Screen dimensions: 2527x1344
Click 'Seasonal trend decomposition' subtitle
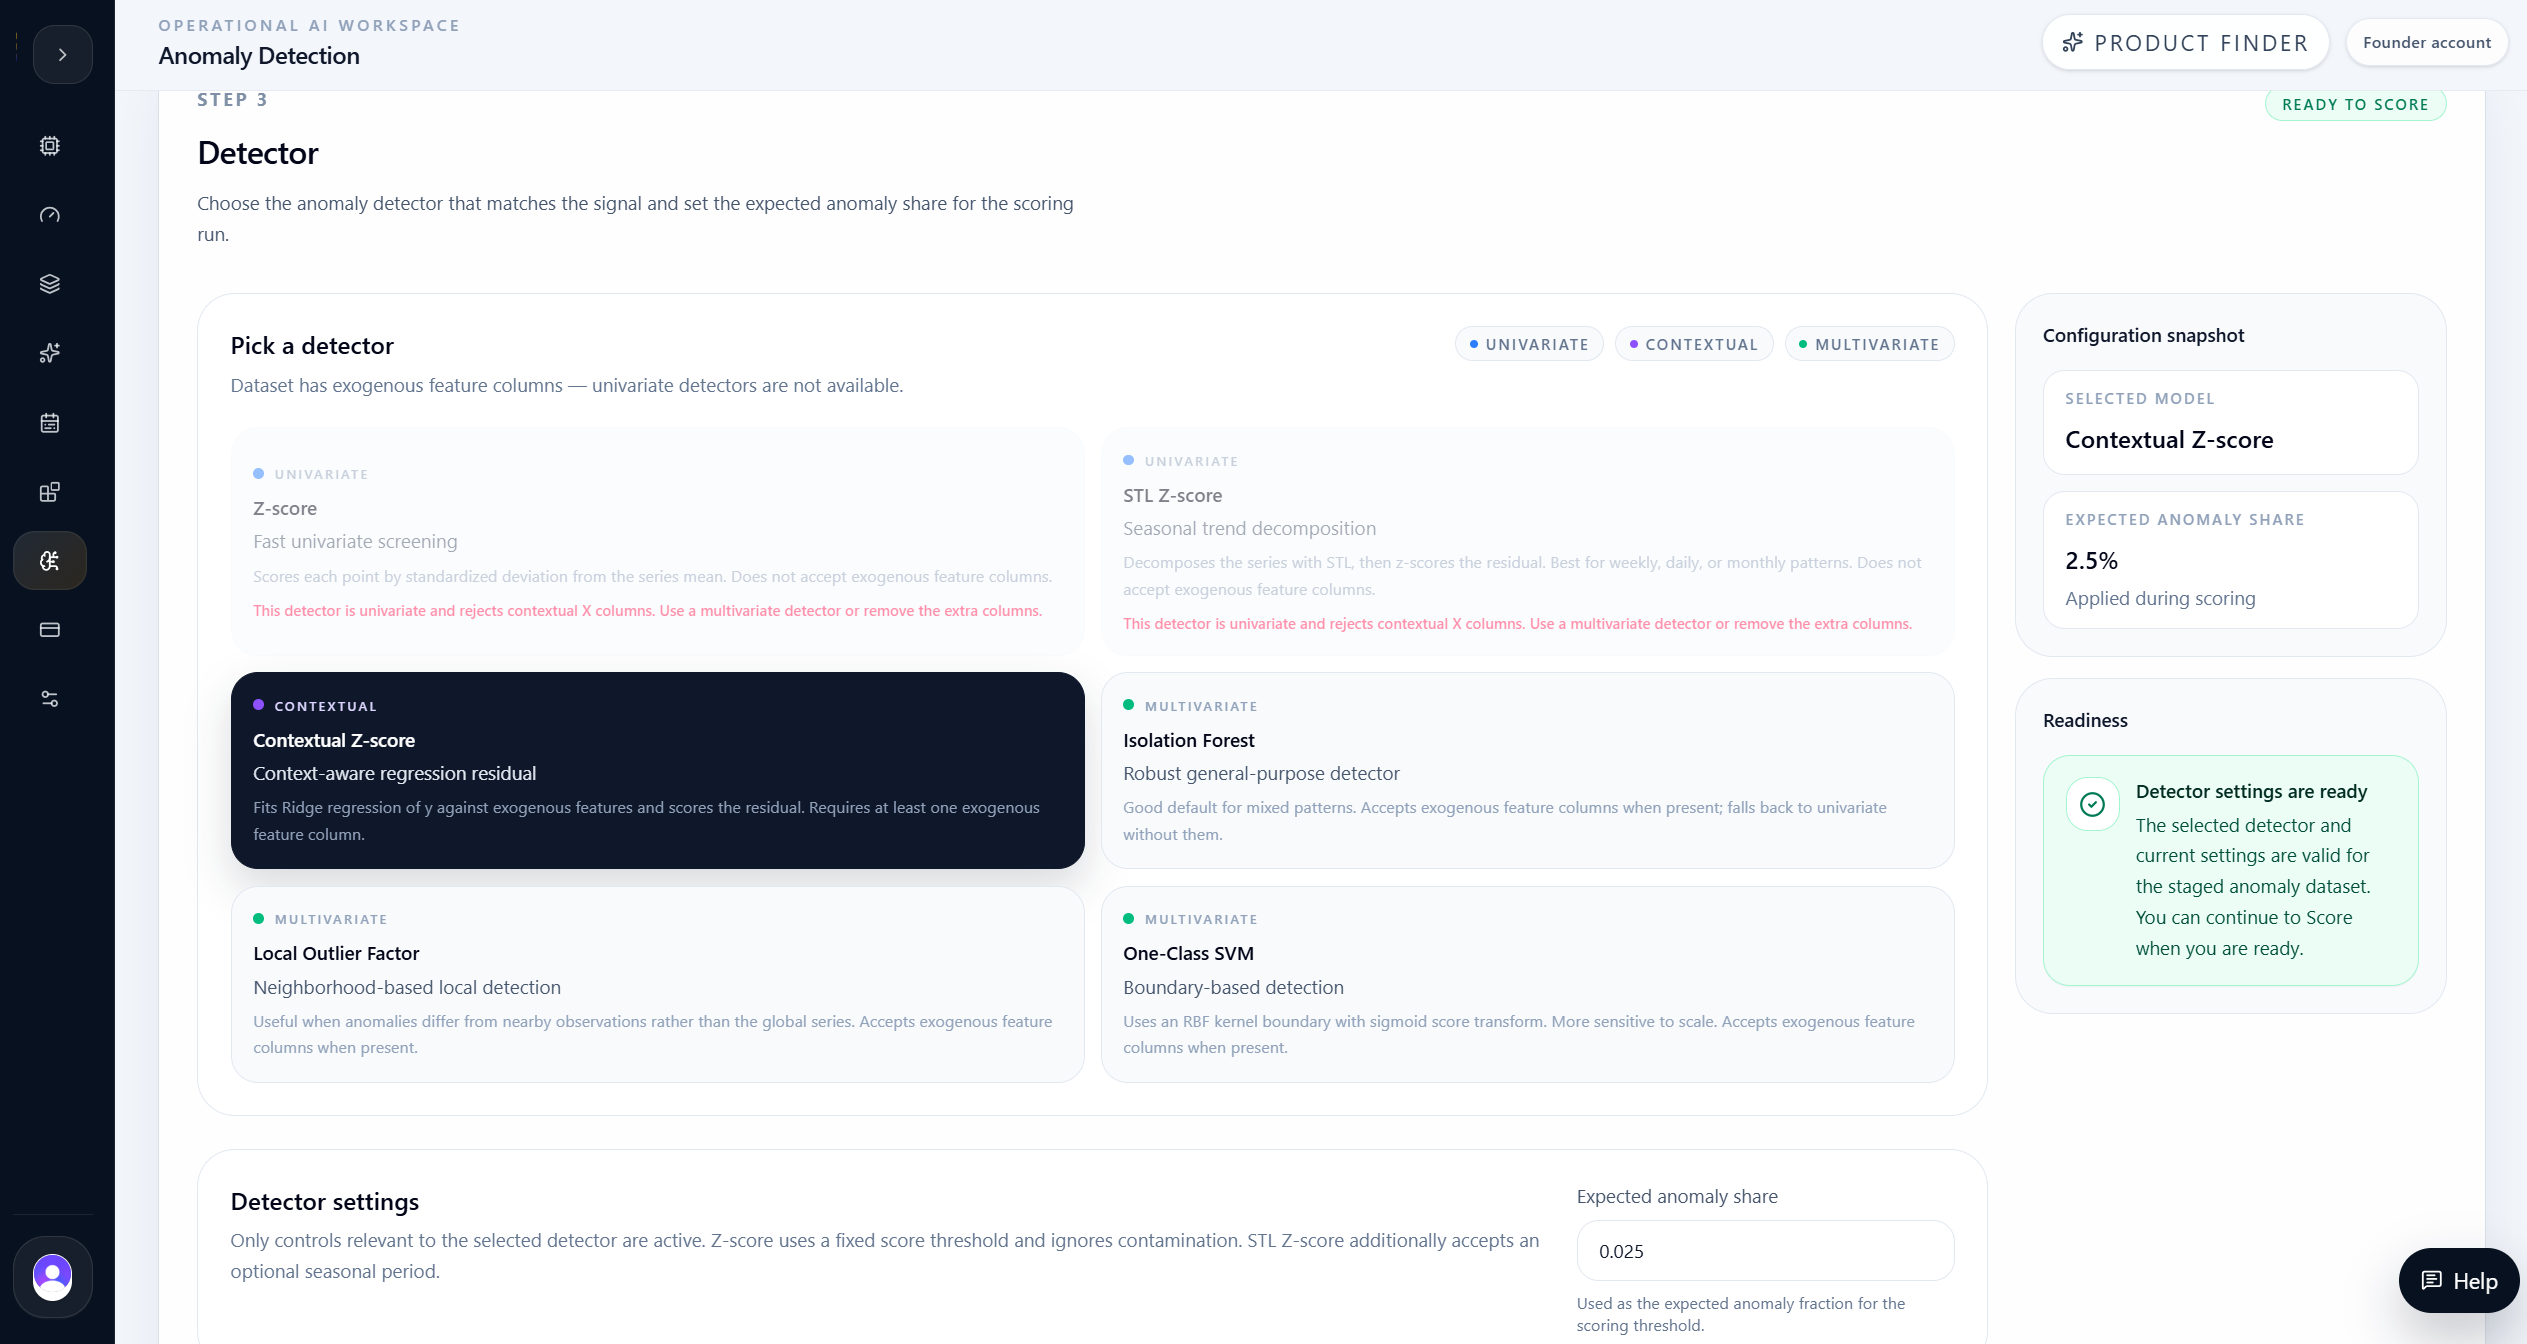pyautogui.click(x=1249, y=529)
